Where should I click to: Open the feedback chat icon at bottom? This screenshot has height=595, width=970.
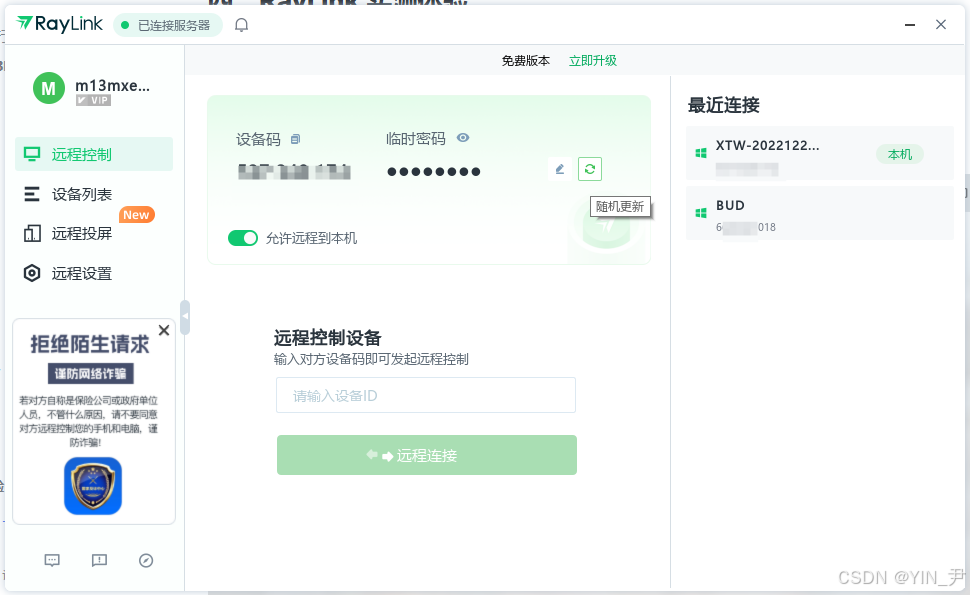51,560
